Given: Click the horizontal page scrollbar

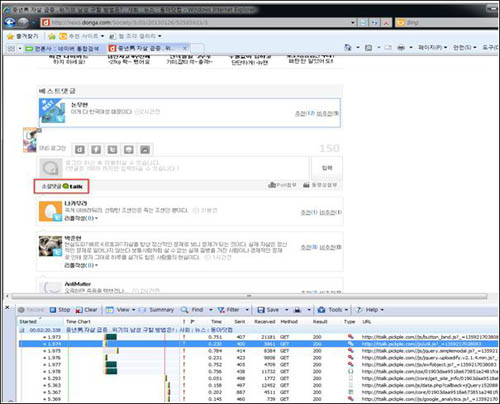Looking at the screenshot, I should click(249, 296).
